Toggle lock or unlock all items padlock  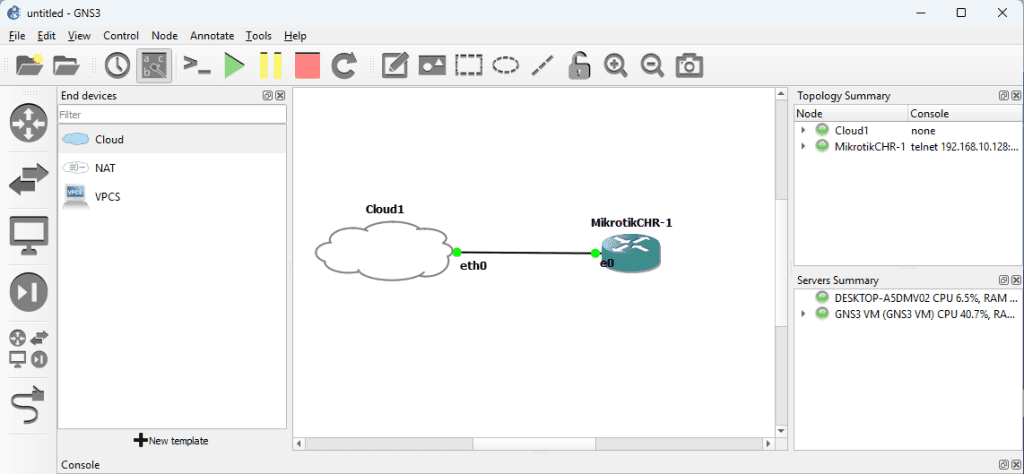click(x=578, y=66)
